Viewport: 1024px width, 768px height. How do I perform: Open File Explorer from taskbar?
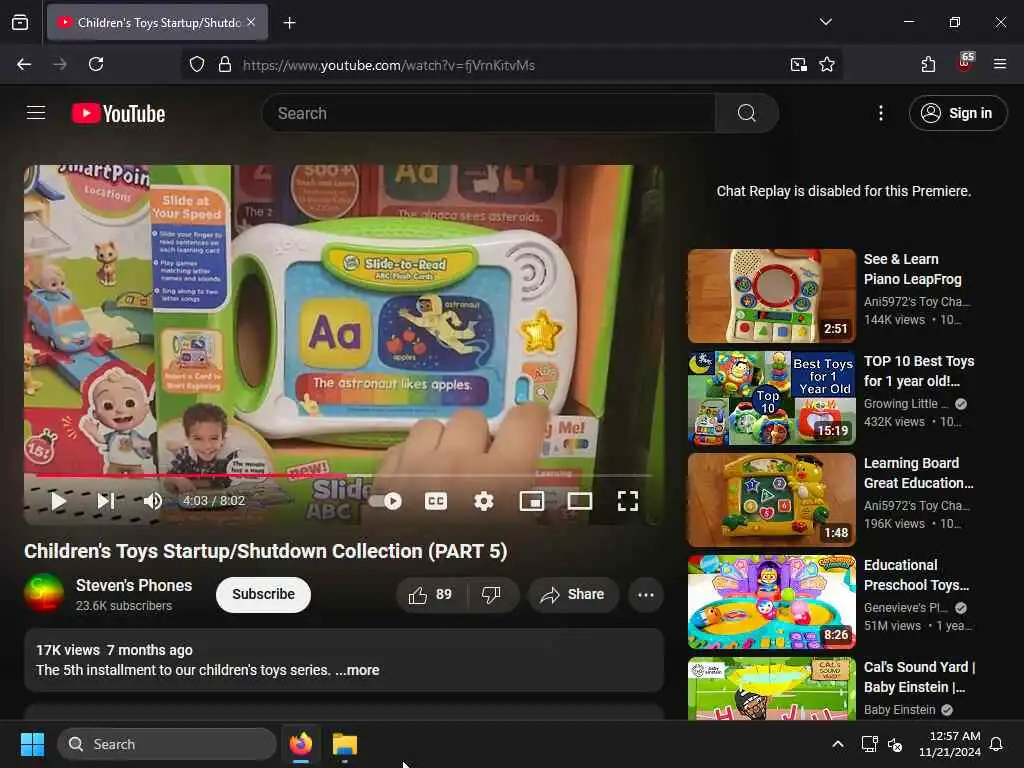coord(345,744)
